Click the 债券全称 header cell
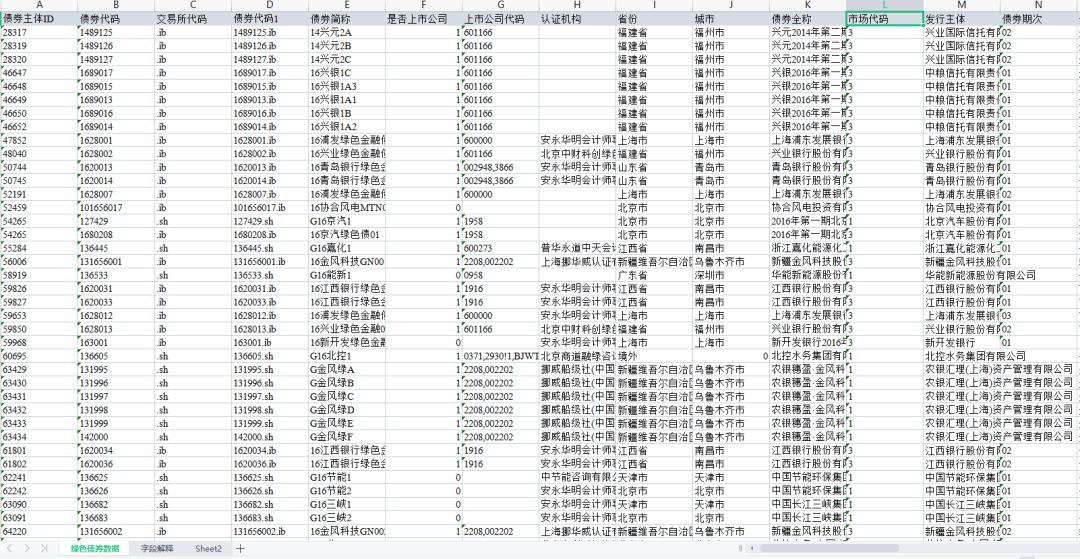The height and width of the screenshot is (559, 1080). [808, 19]
